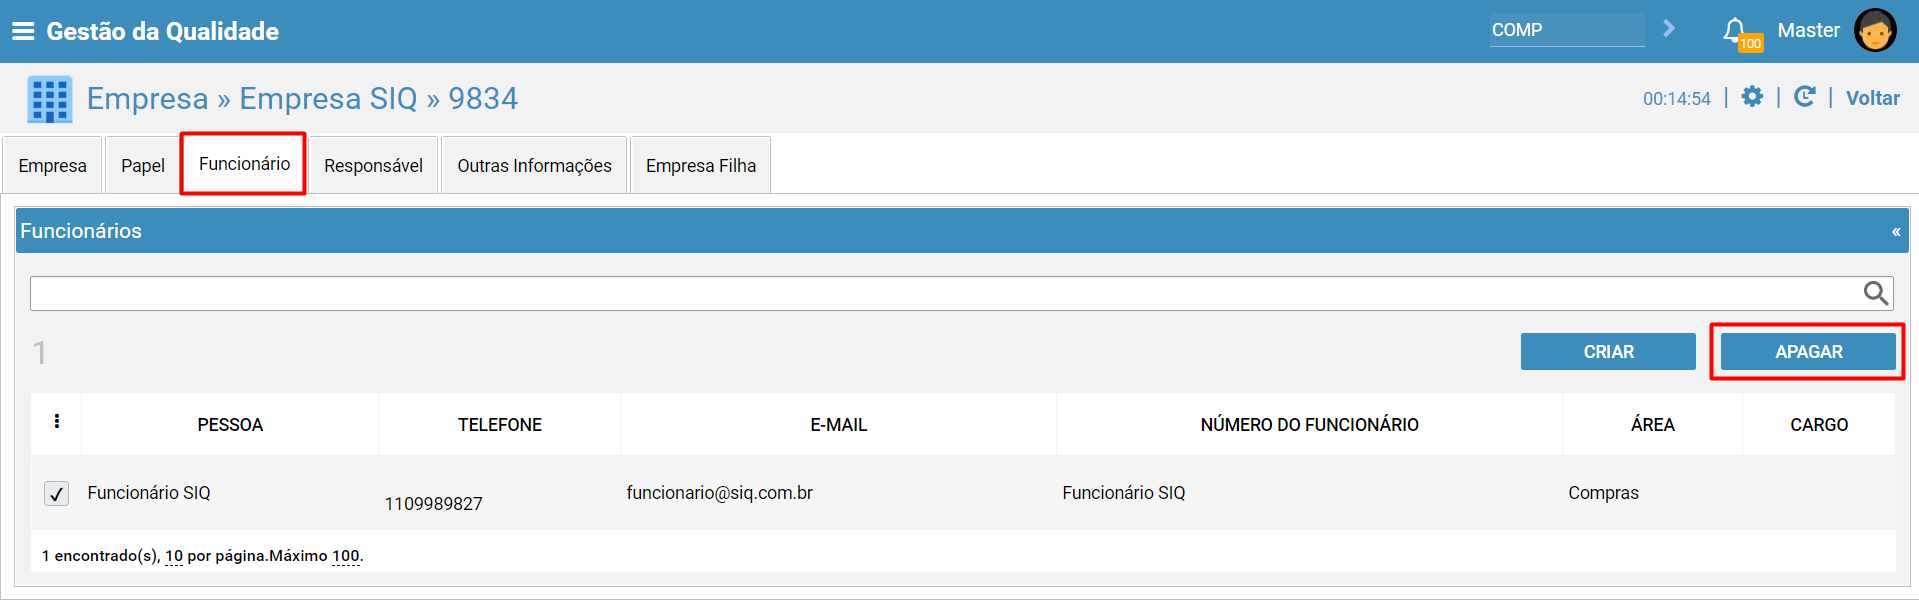
Task: Open the Master user avatar
Action: [x=1874, y=30]
